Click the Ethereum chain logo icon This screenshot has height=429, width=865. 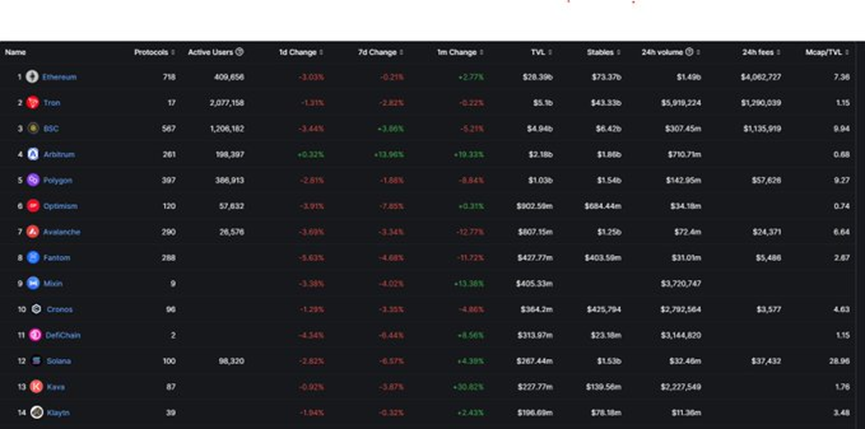click(33, 77)
